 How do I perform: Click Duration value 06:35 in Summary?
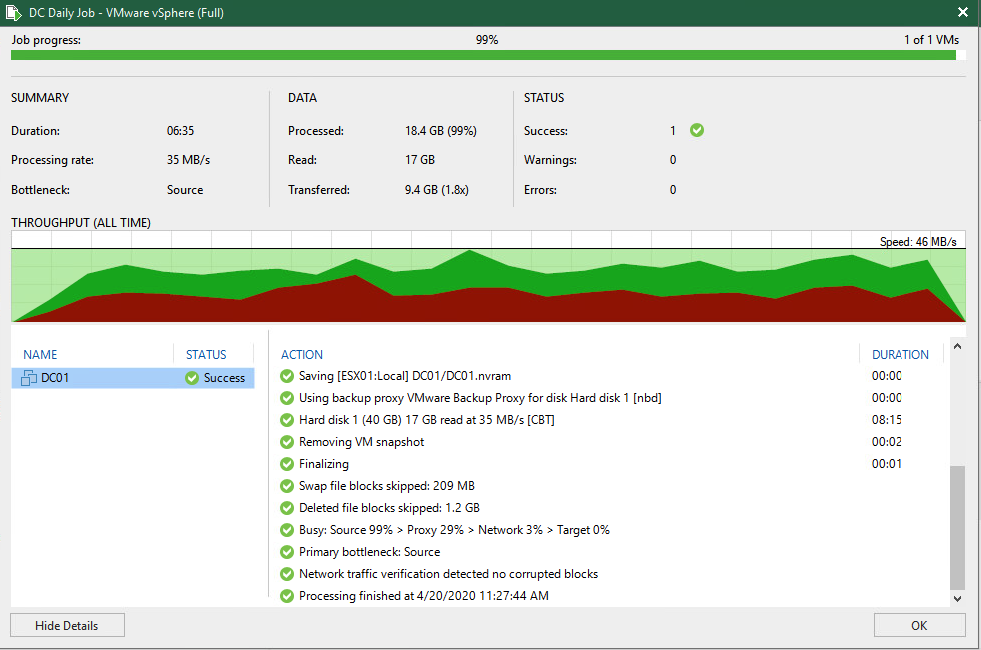(180, 131)
